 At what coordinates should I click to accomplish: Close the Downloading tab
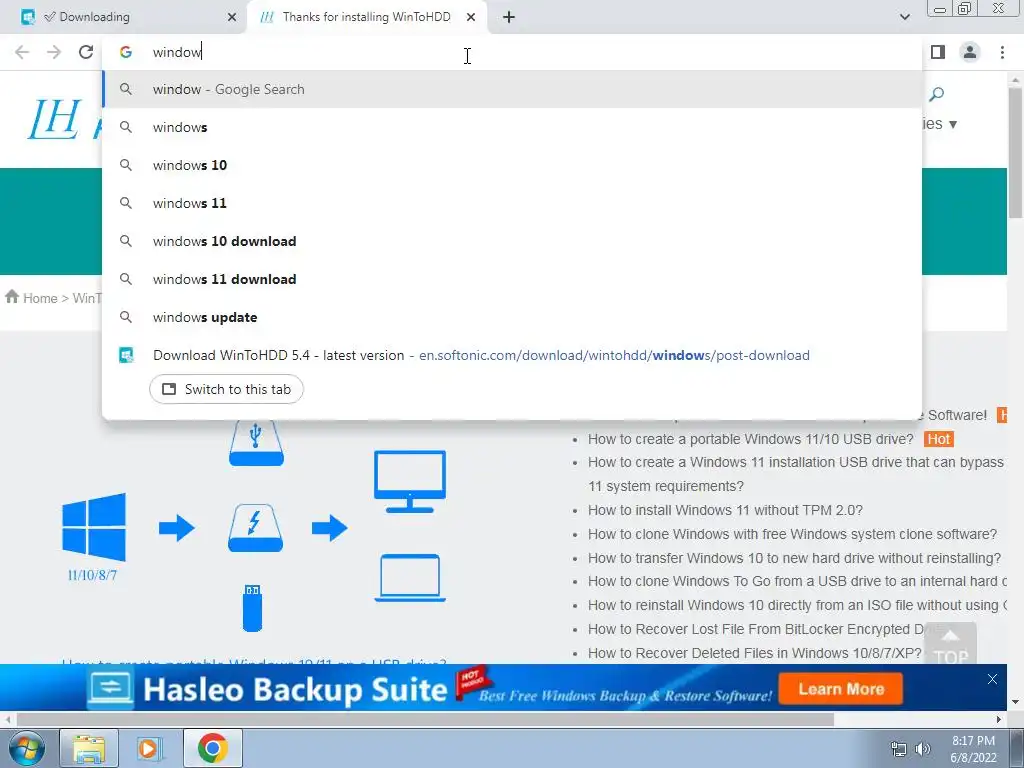click(232, 18)
